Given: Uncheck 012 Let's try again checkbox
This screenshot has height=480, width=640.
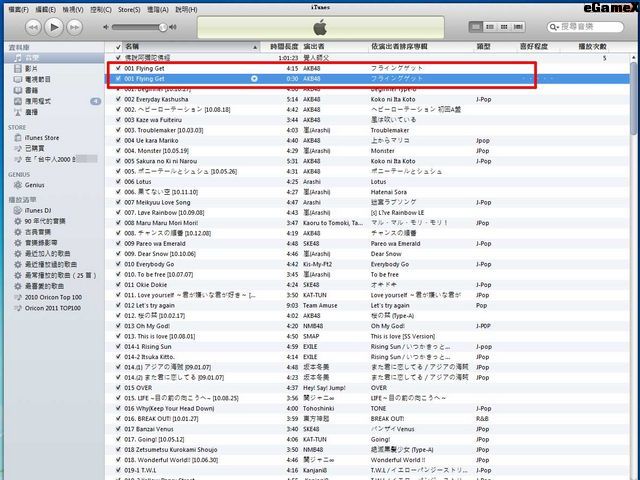Looking at the screenshot, I should click(118, 305).
